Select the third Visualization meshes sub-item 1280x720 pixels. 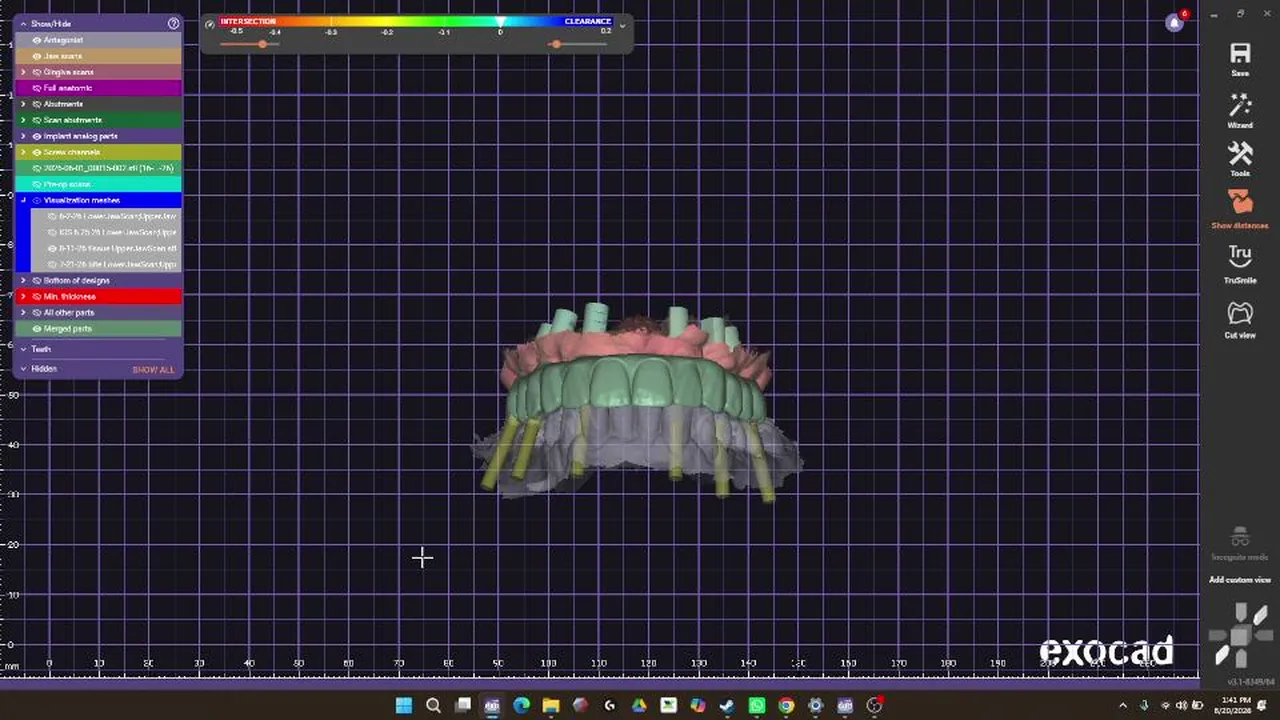click(106, 248)
